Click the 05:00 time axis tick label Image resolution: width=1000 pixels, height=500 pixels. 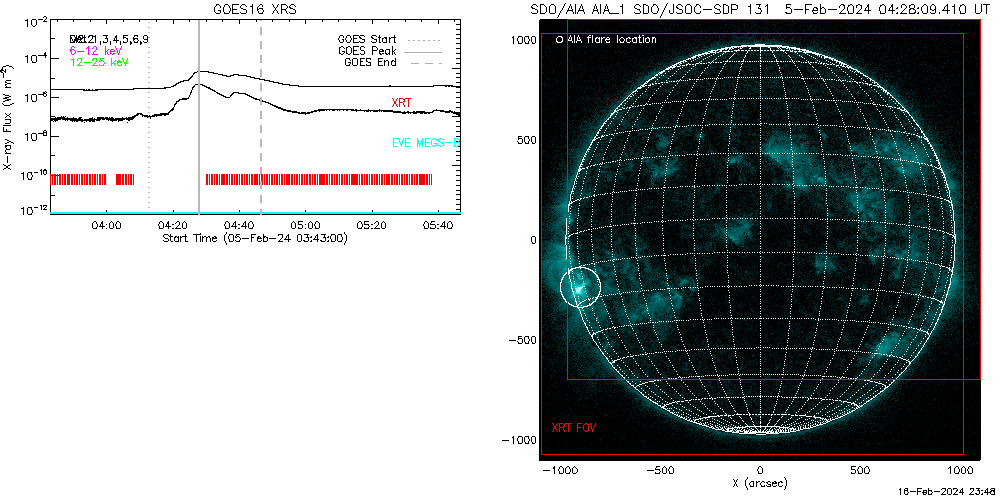pyautogui.click(x=305, y=224)
